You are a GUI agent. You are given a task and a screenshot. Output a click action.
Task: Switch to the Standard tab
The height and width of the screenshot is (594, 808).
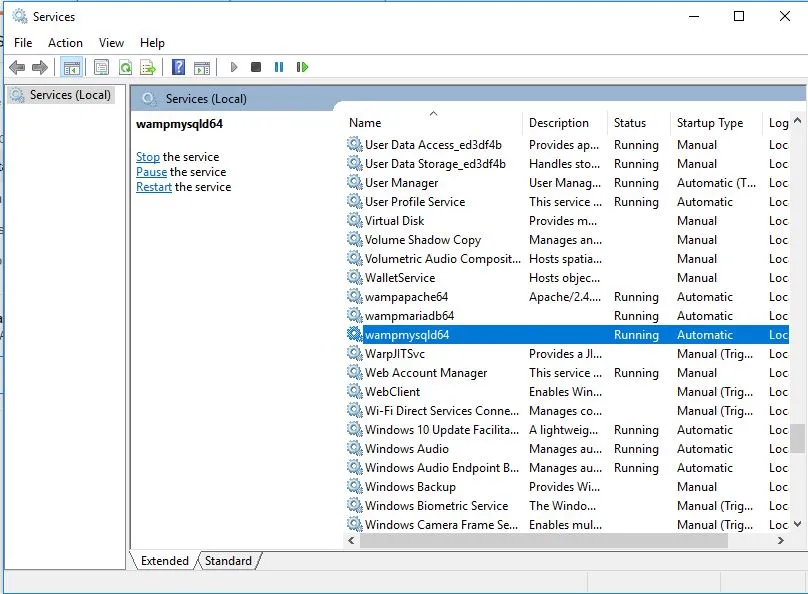228,561
